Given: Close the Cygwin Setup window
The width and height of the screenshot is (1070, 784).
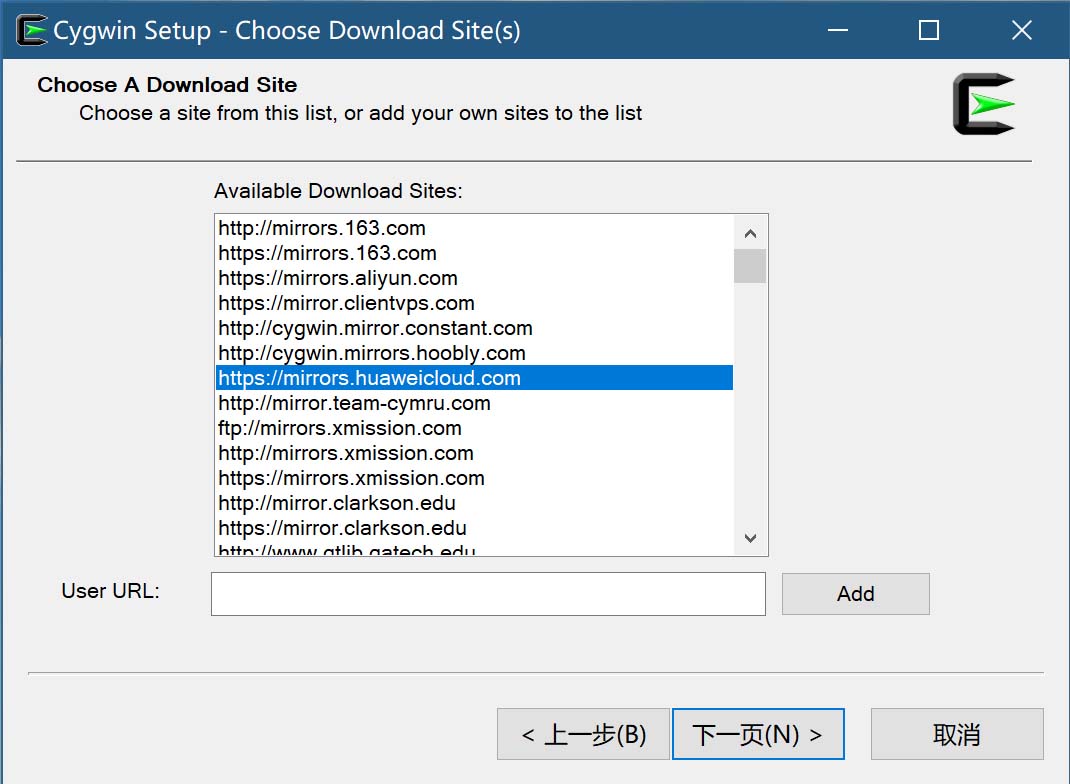Looking at the screenshot, I should pos(1022,30).
